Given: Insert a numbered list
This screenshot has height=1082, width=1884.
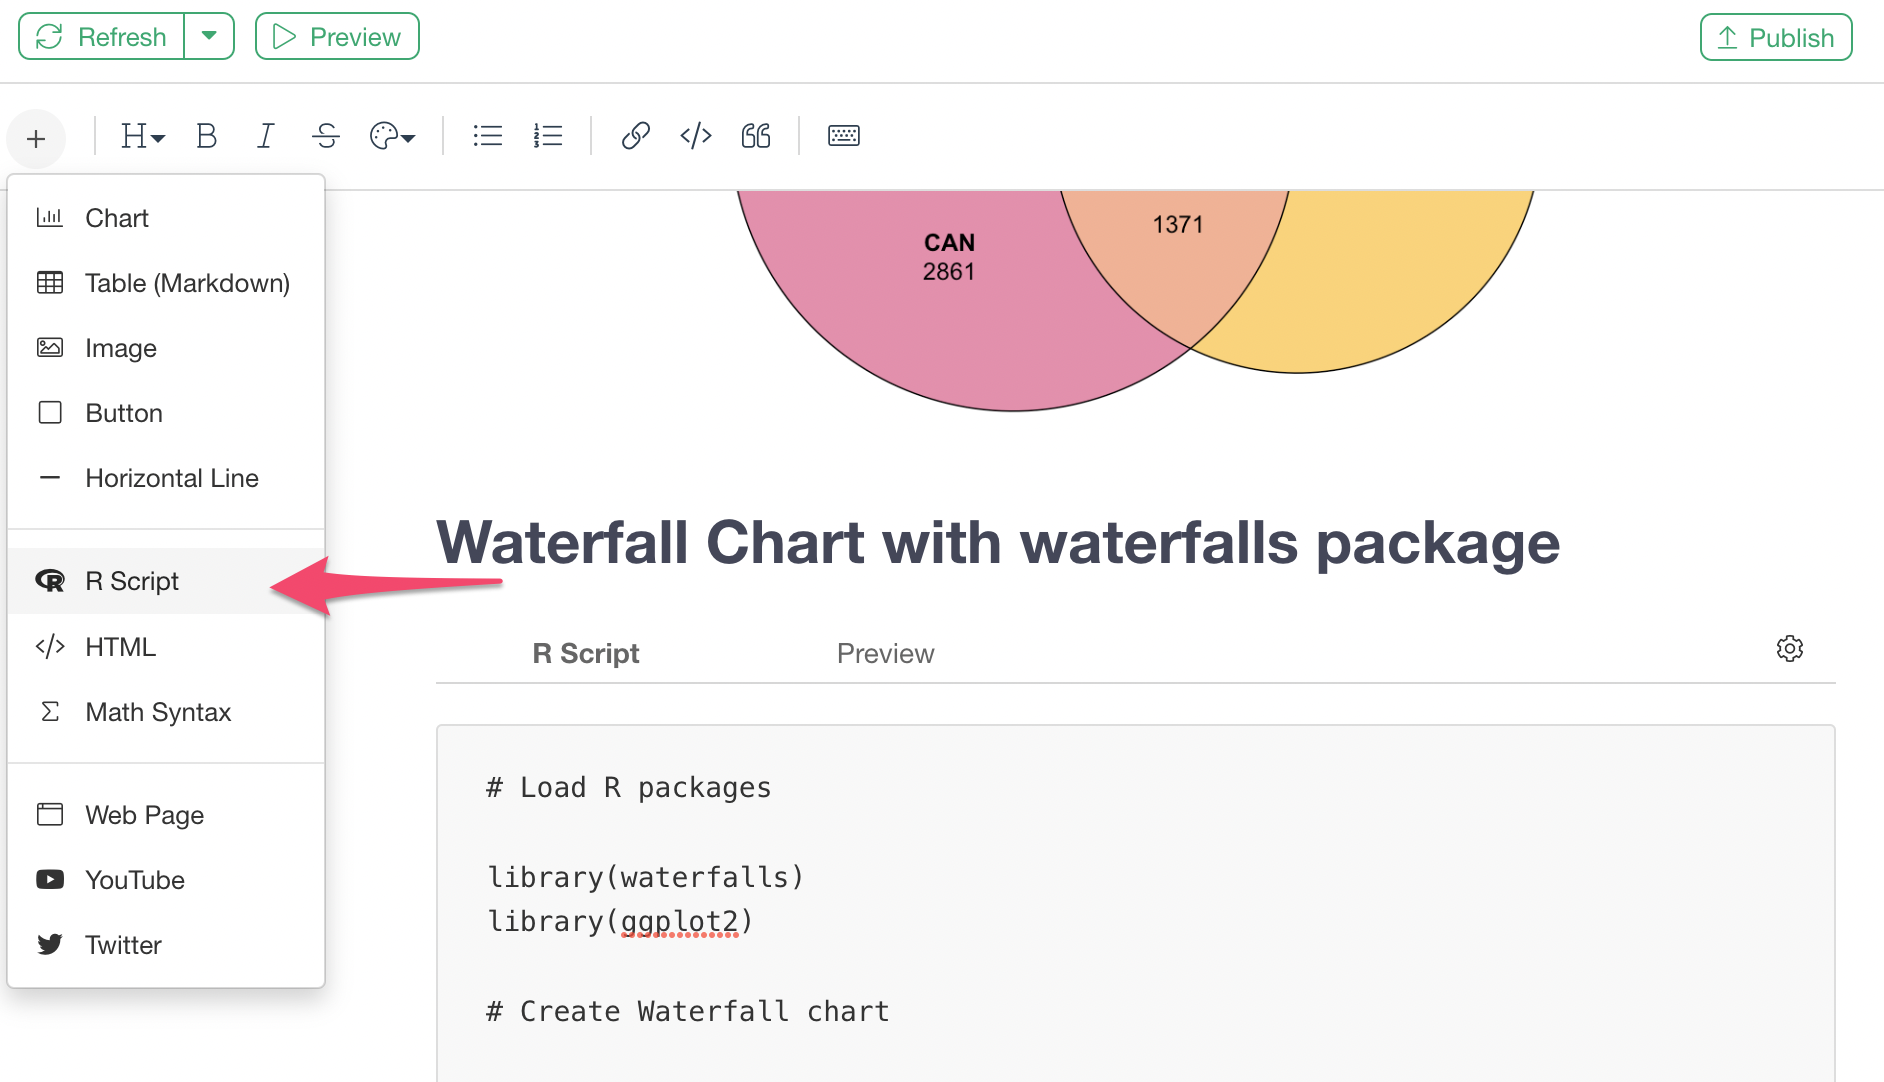Looking at the screenshot, I should (548, 136).
